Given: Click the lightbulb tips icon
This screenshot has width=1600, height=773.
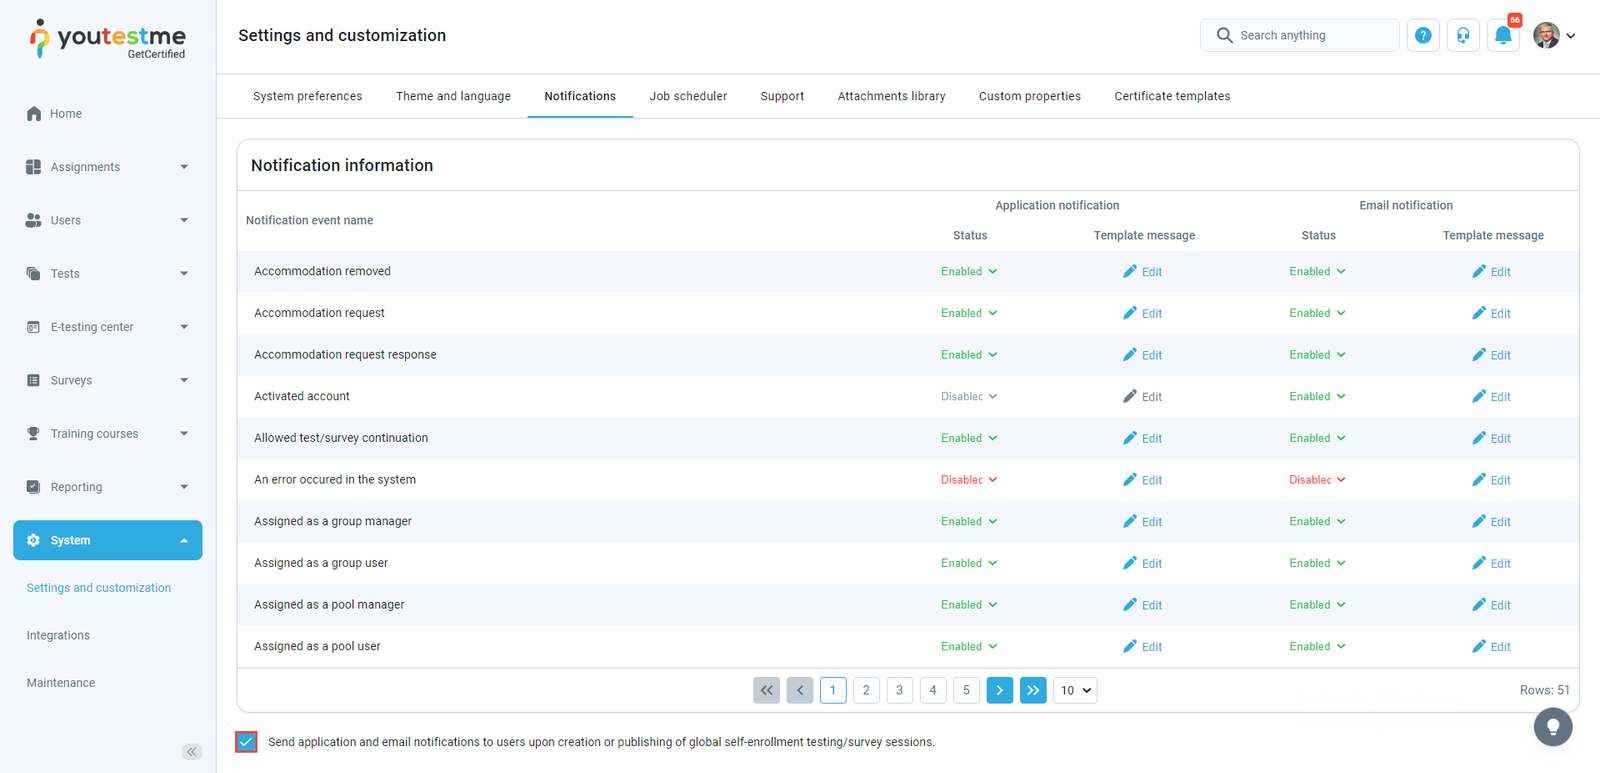Looking at the screenshot, I should coord(1553,727).
